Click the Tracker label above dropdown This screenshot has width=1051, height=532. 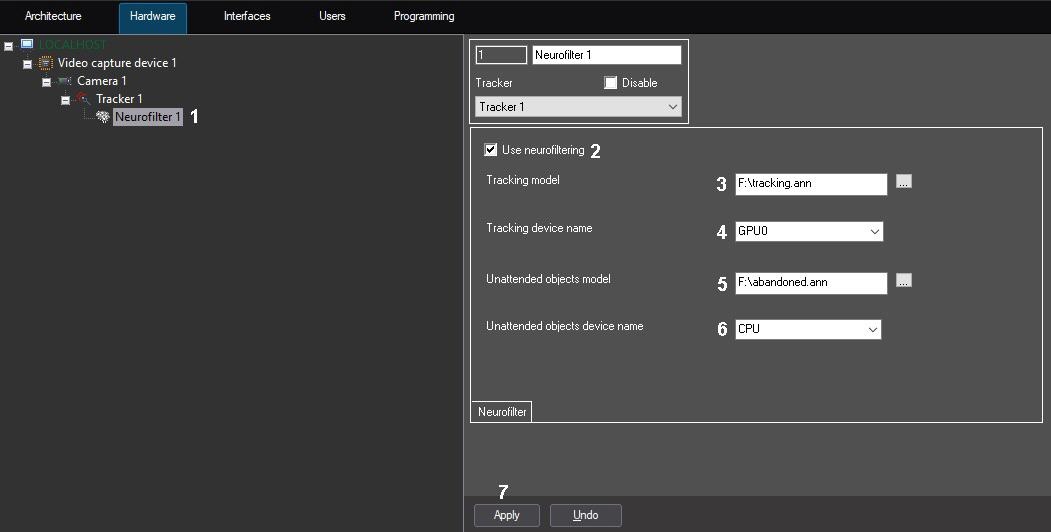pyautogui.click(x=495, y=83)
